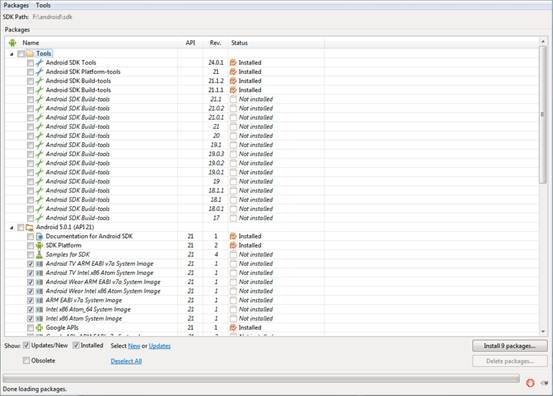Click the Documentation for Android SDK icon
Image resolution: width=553 pixels, height=396 pixels.
tap(40, 236)
